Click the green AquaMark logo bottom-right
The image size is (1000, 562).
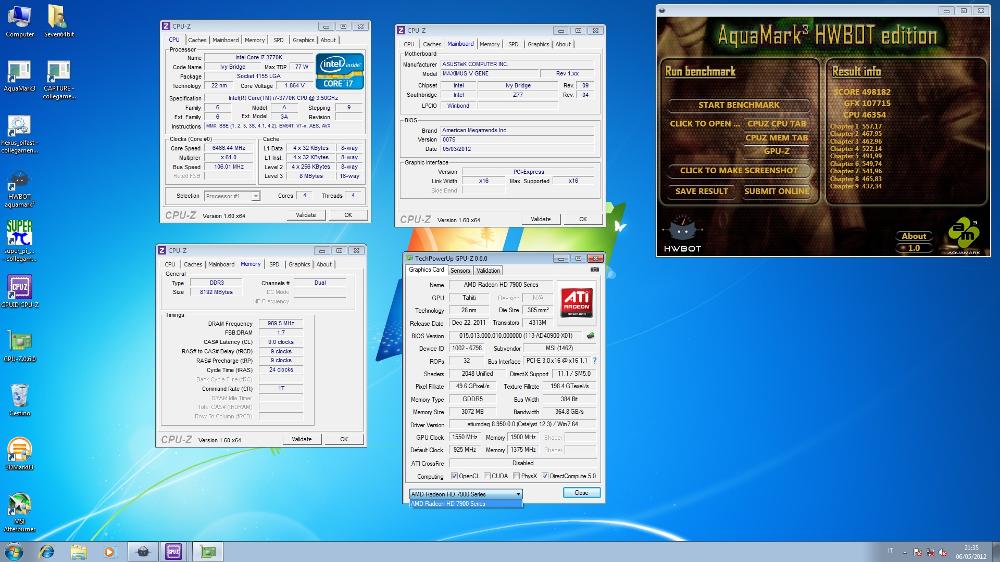tap(963, 235)
